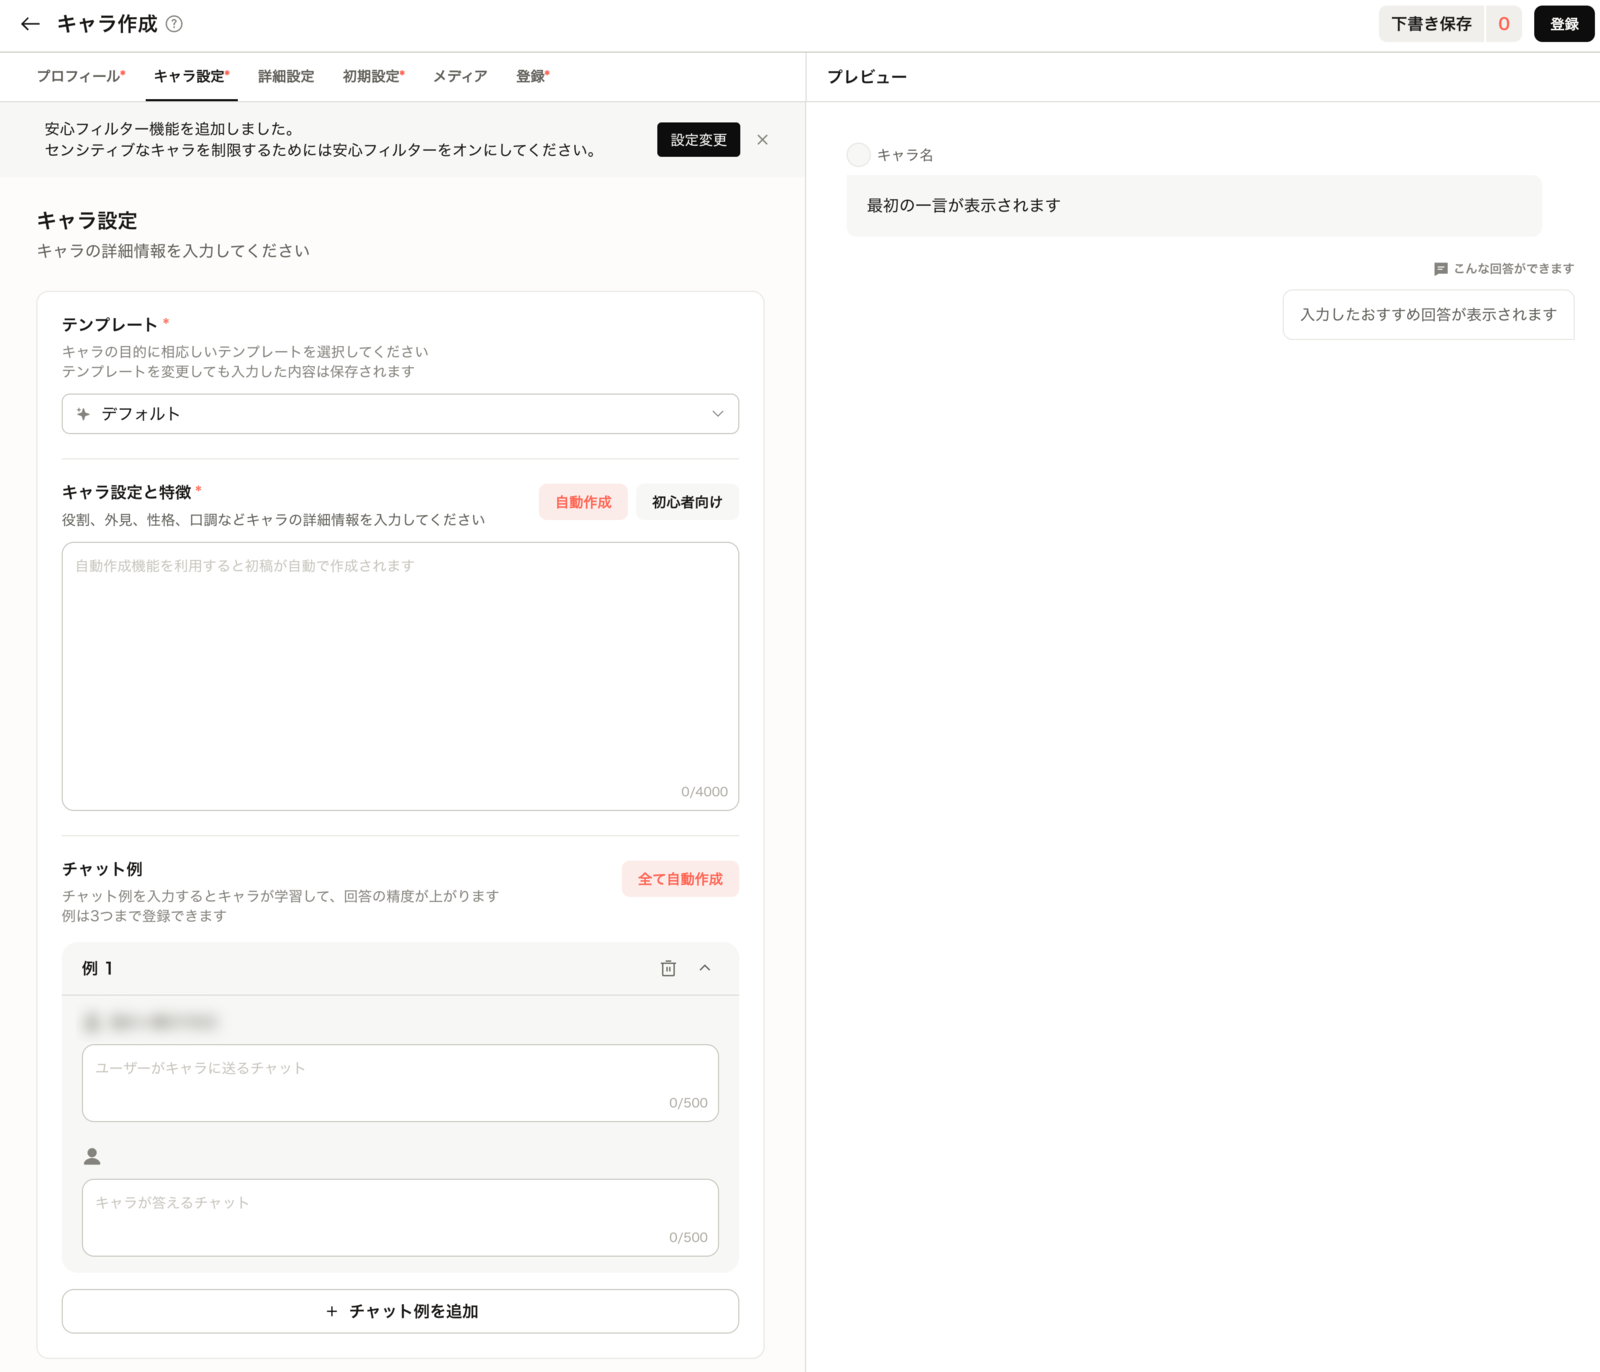Image resolution: width=1600 pixels, height=1372 pixels.
Task: Open the テンプレート dropdown
Action: pos(400,414)
